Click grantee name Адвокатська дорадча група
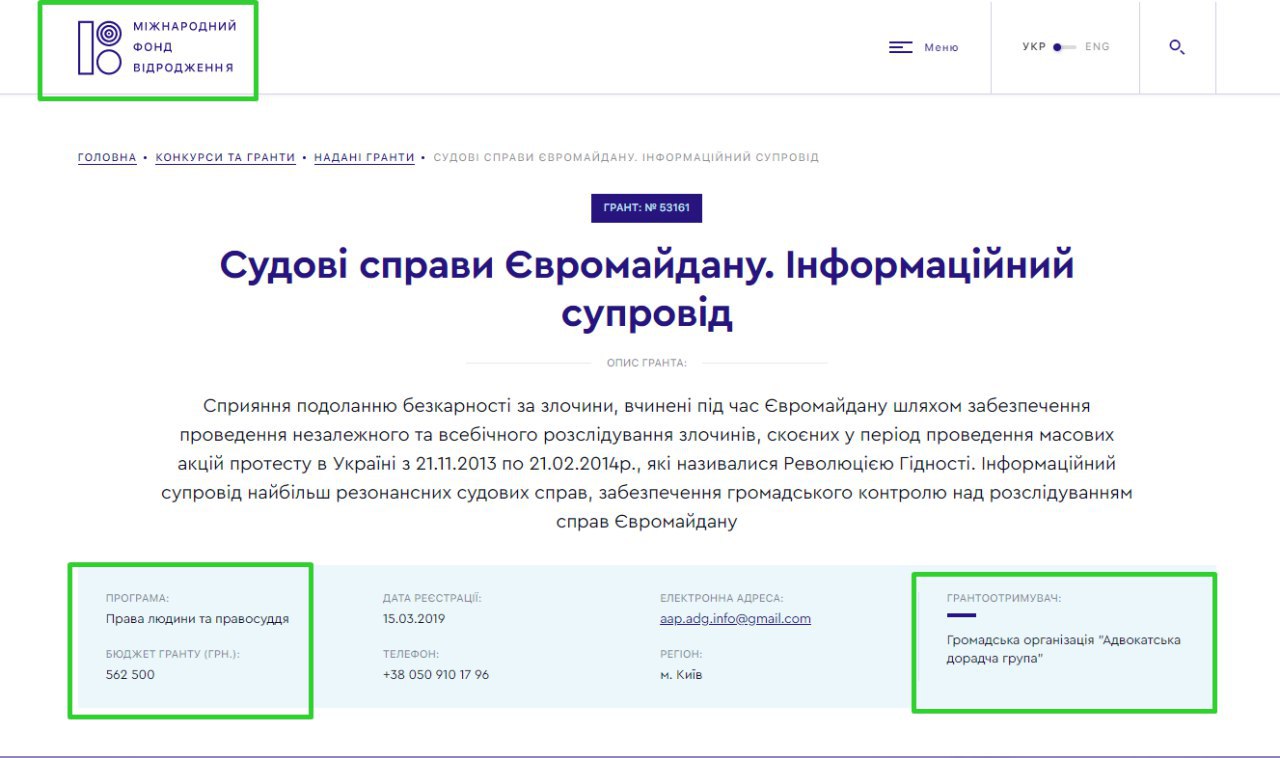Image resolution: width=1280 pixels, height=758 pixels. coord(1064,649)
